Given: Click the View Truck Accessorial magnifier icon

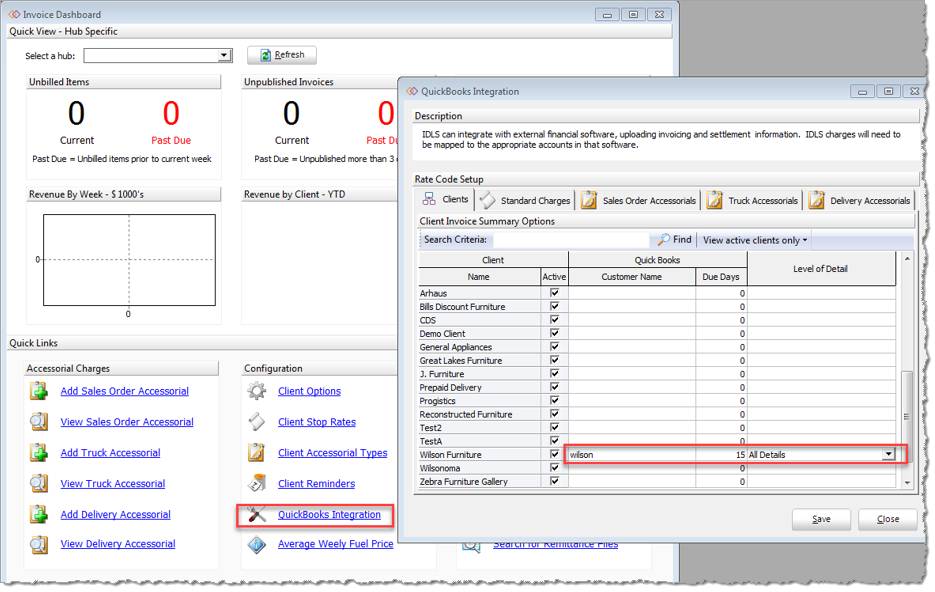Looking at the screenshot, I should click(x=39, y=483).
